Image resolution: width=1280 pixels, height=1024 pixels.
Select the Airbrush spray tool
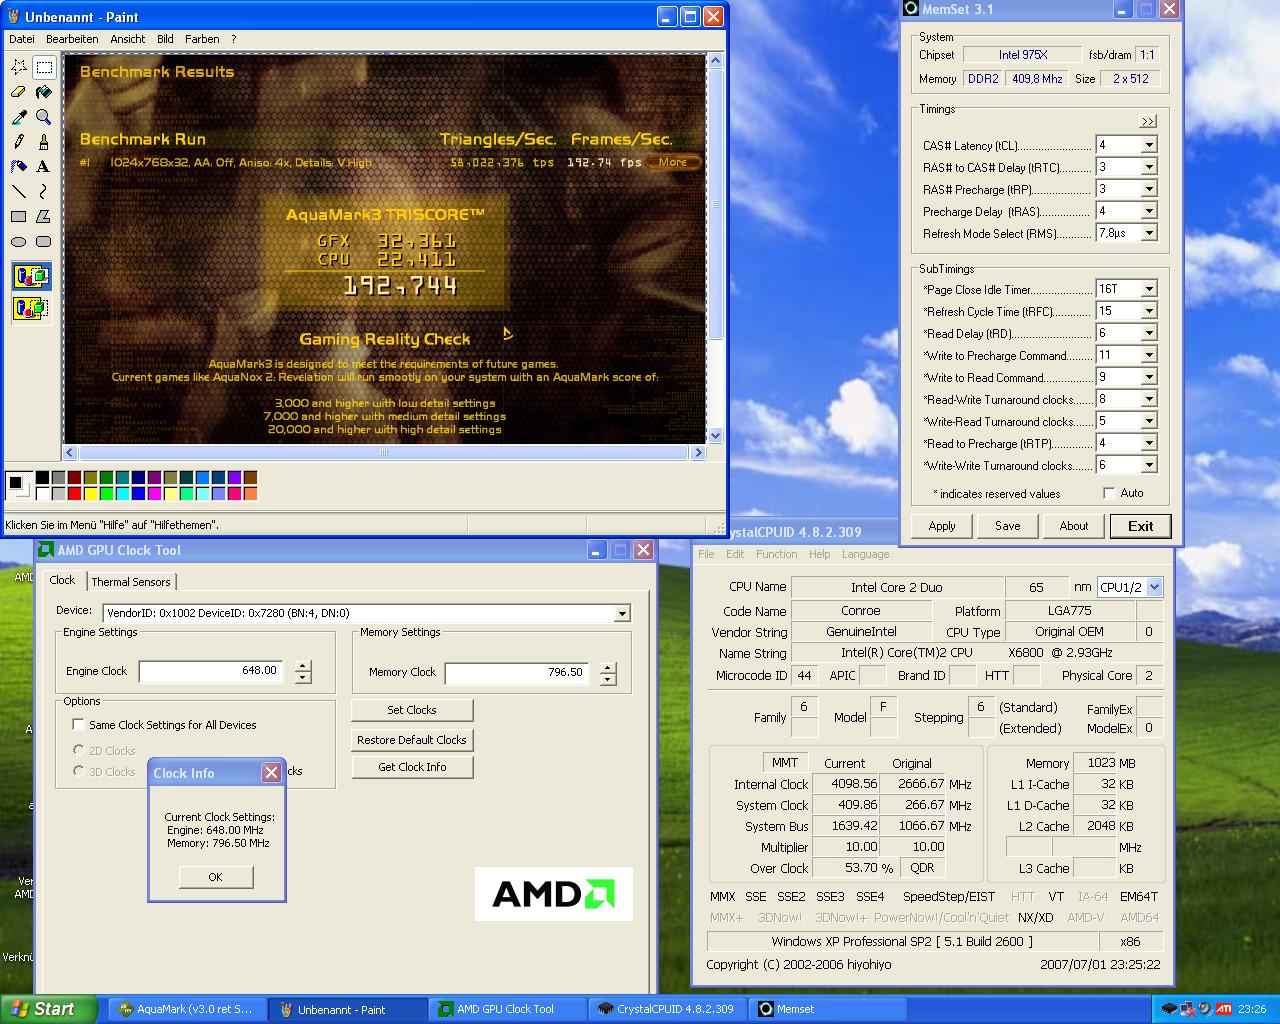pyautogui.click(x=19, y=167)
